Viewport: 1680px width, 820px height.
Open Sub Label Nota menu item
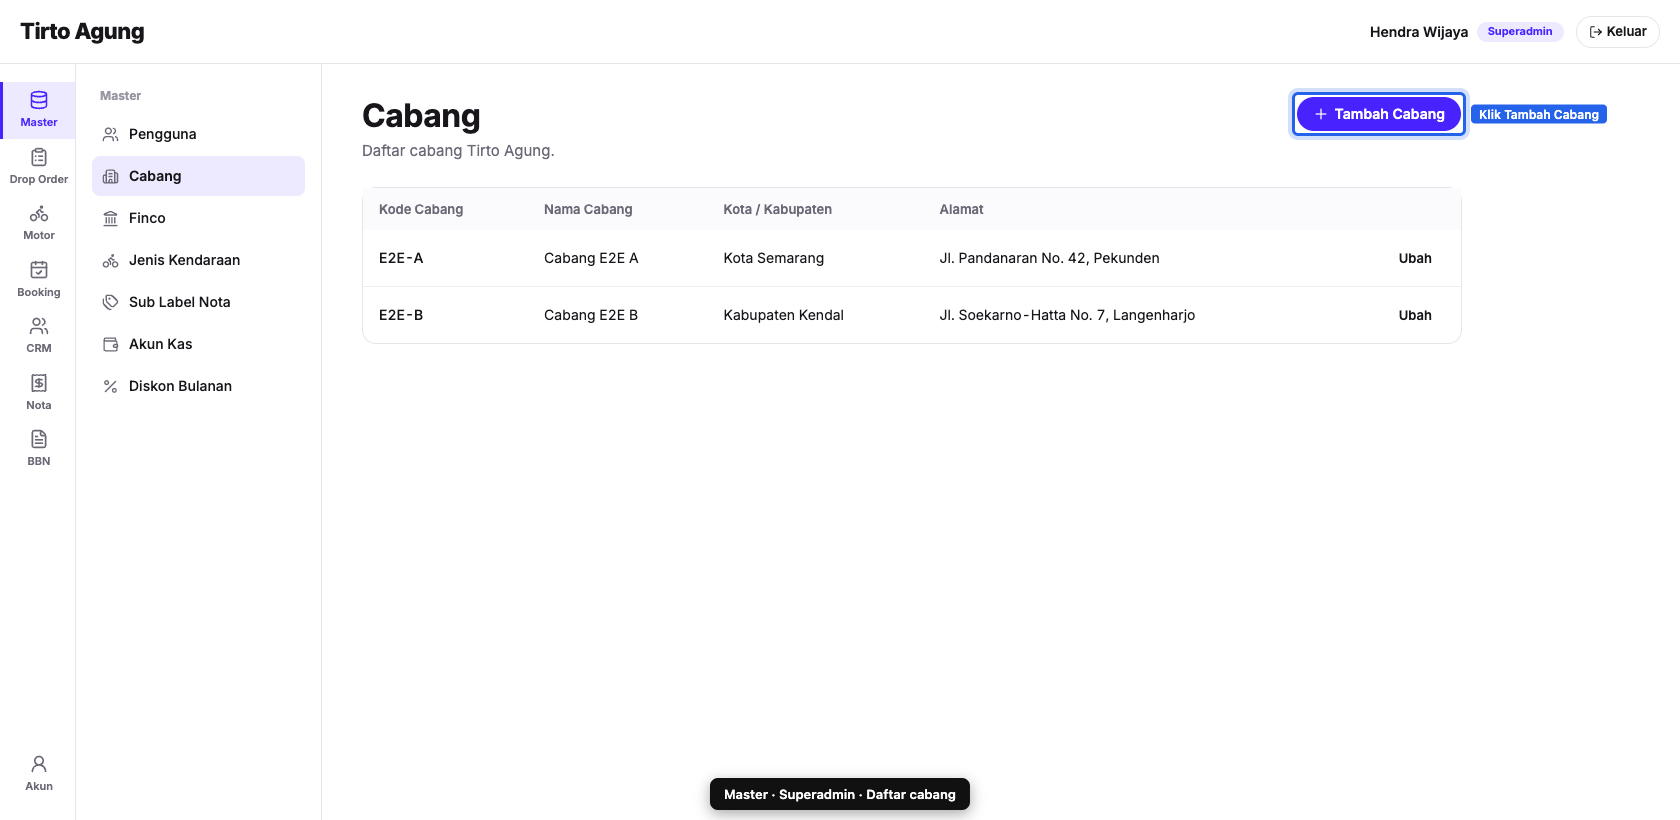[x=198, y=302]
